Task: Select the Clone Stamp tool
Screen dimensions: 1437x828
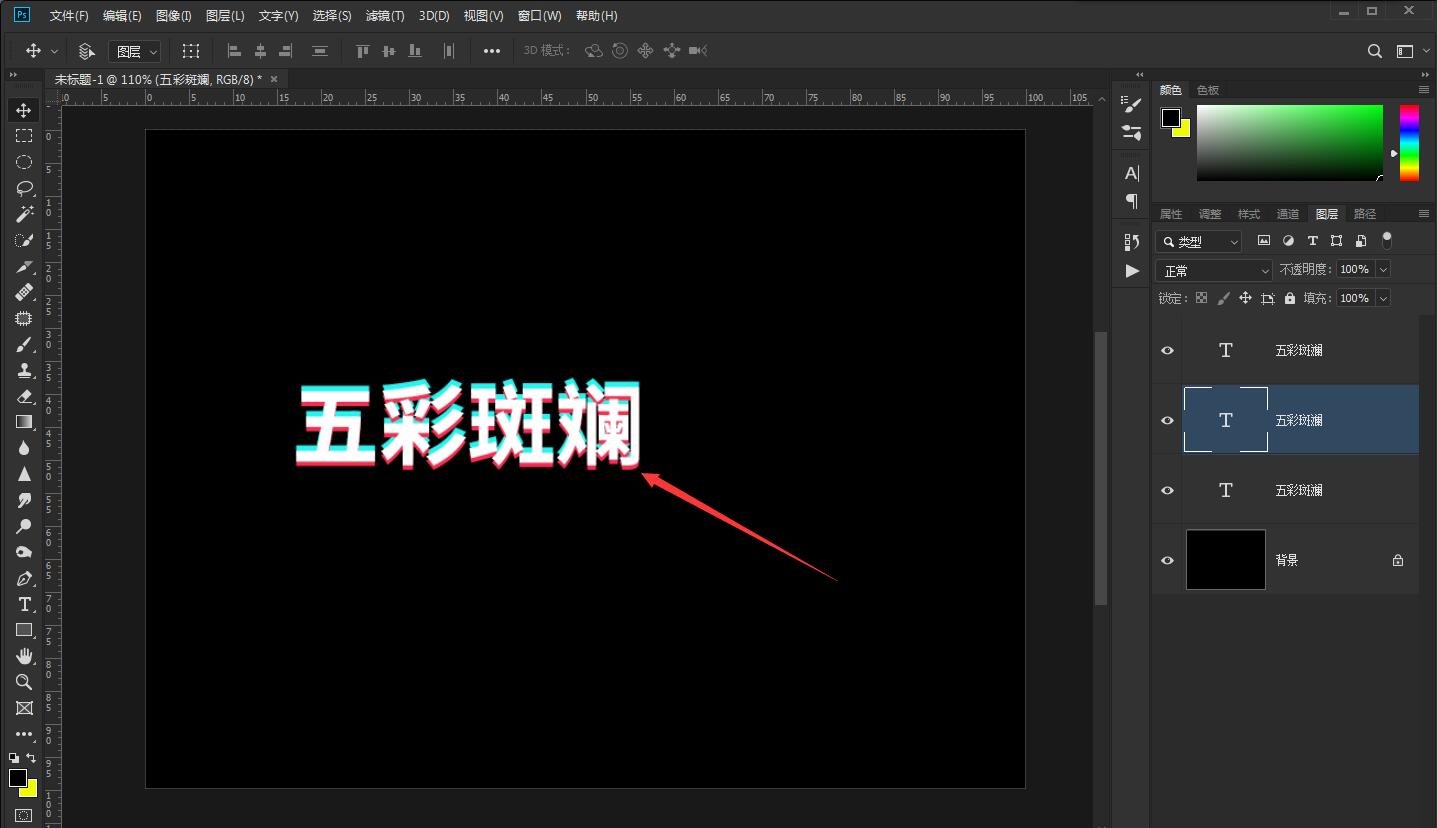Action: coord(24,370)
